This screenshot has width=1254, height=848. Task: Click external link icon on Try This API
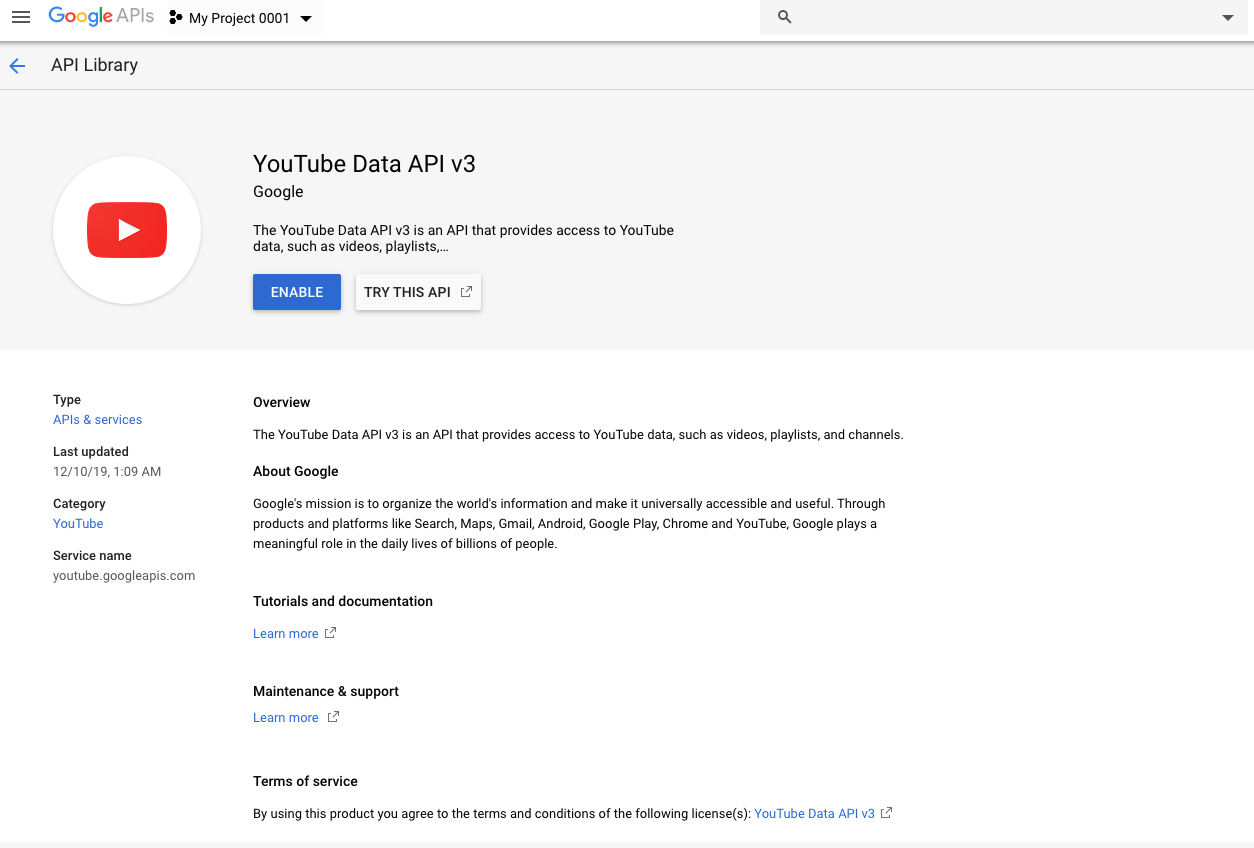(x=466, y=292)
